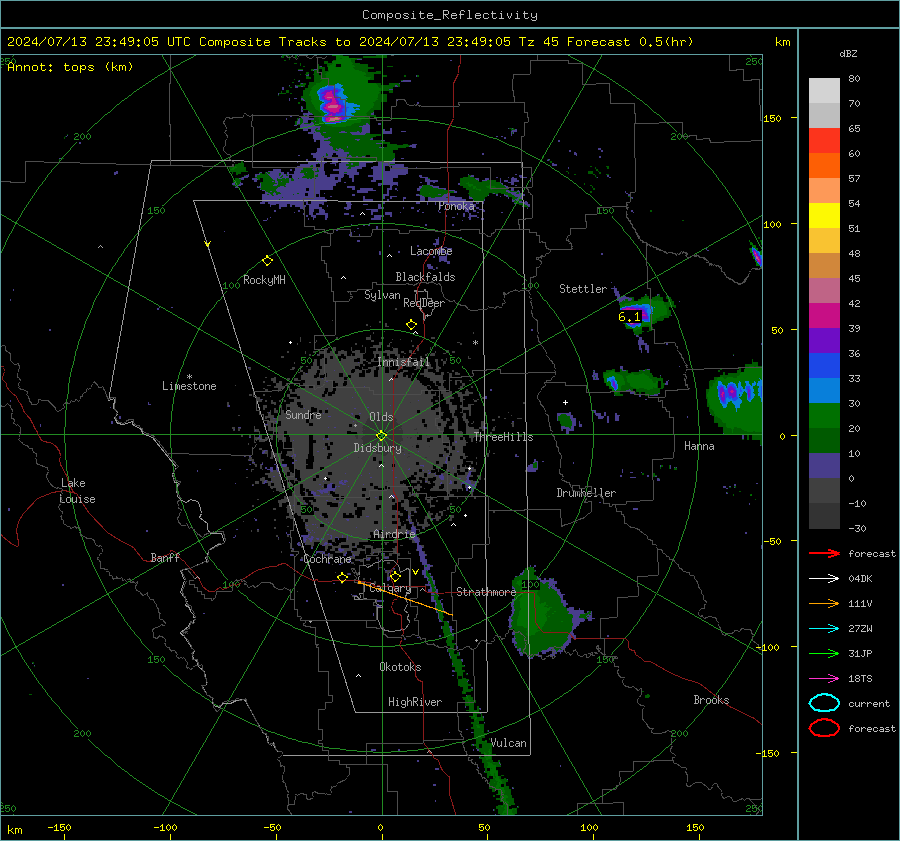Click the red 60–65 dBZ color band

(x=824, y=141)
